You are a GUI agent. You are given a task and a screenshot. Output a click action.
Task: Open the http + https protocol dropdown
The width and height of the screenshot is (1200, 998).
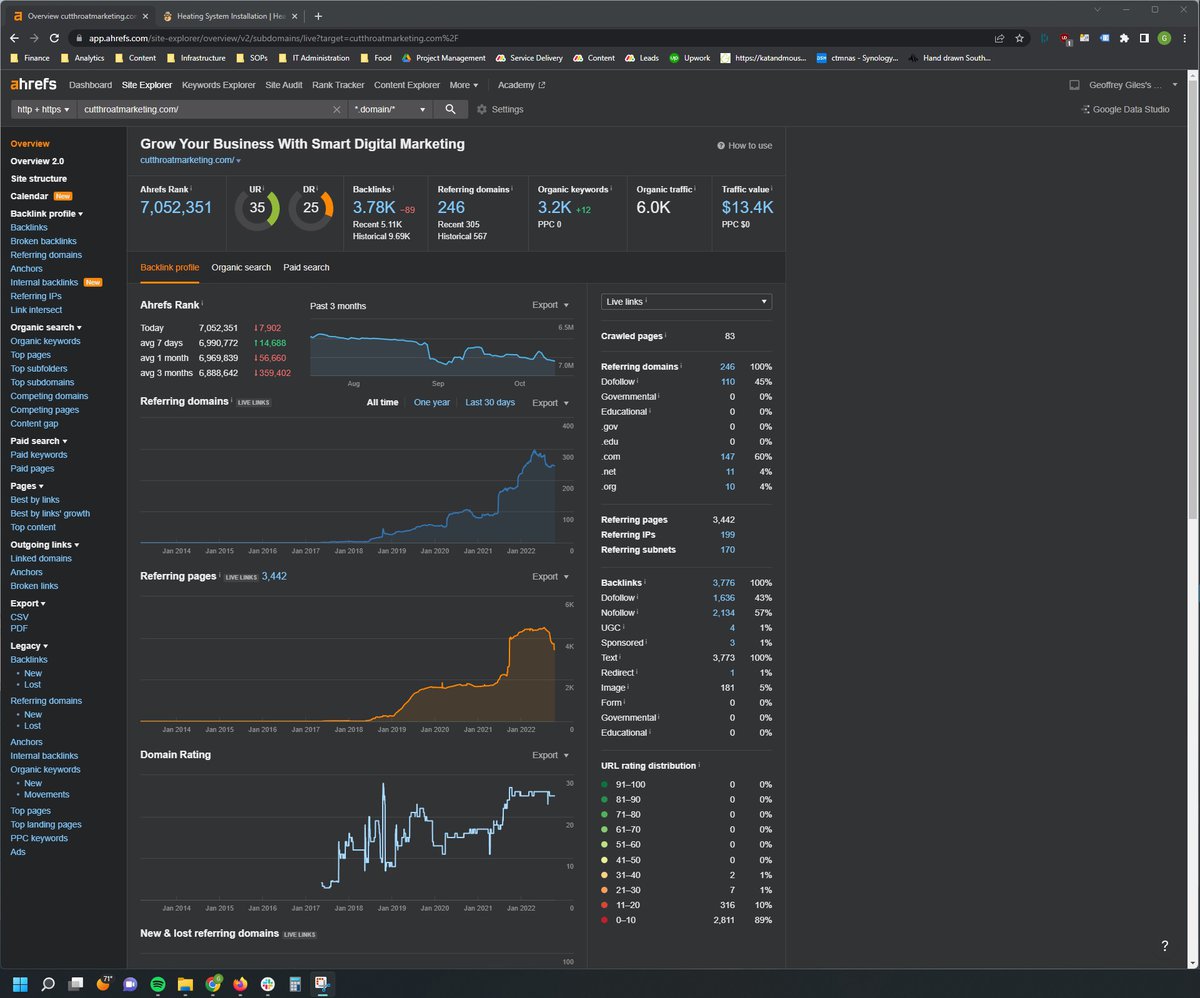pos(43,109)
